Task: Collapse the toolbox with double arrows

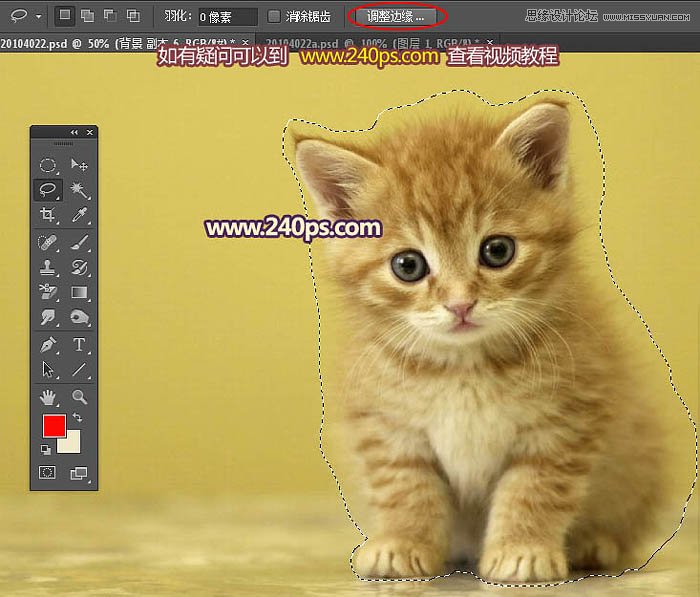Action: [x=74, y=132]
